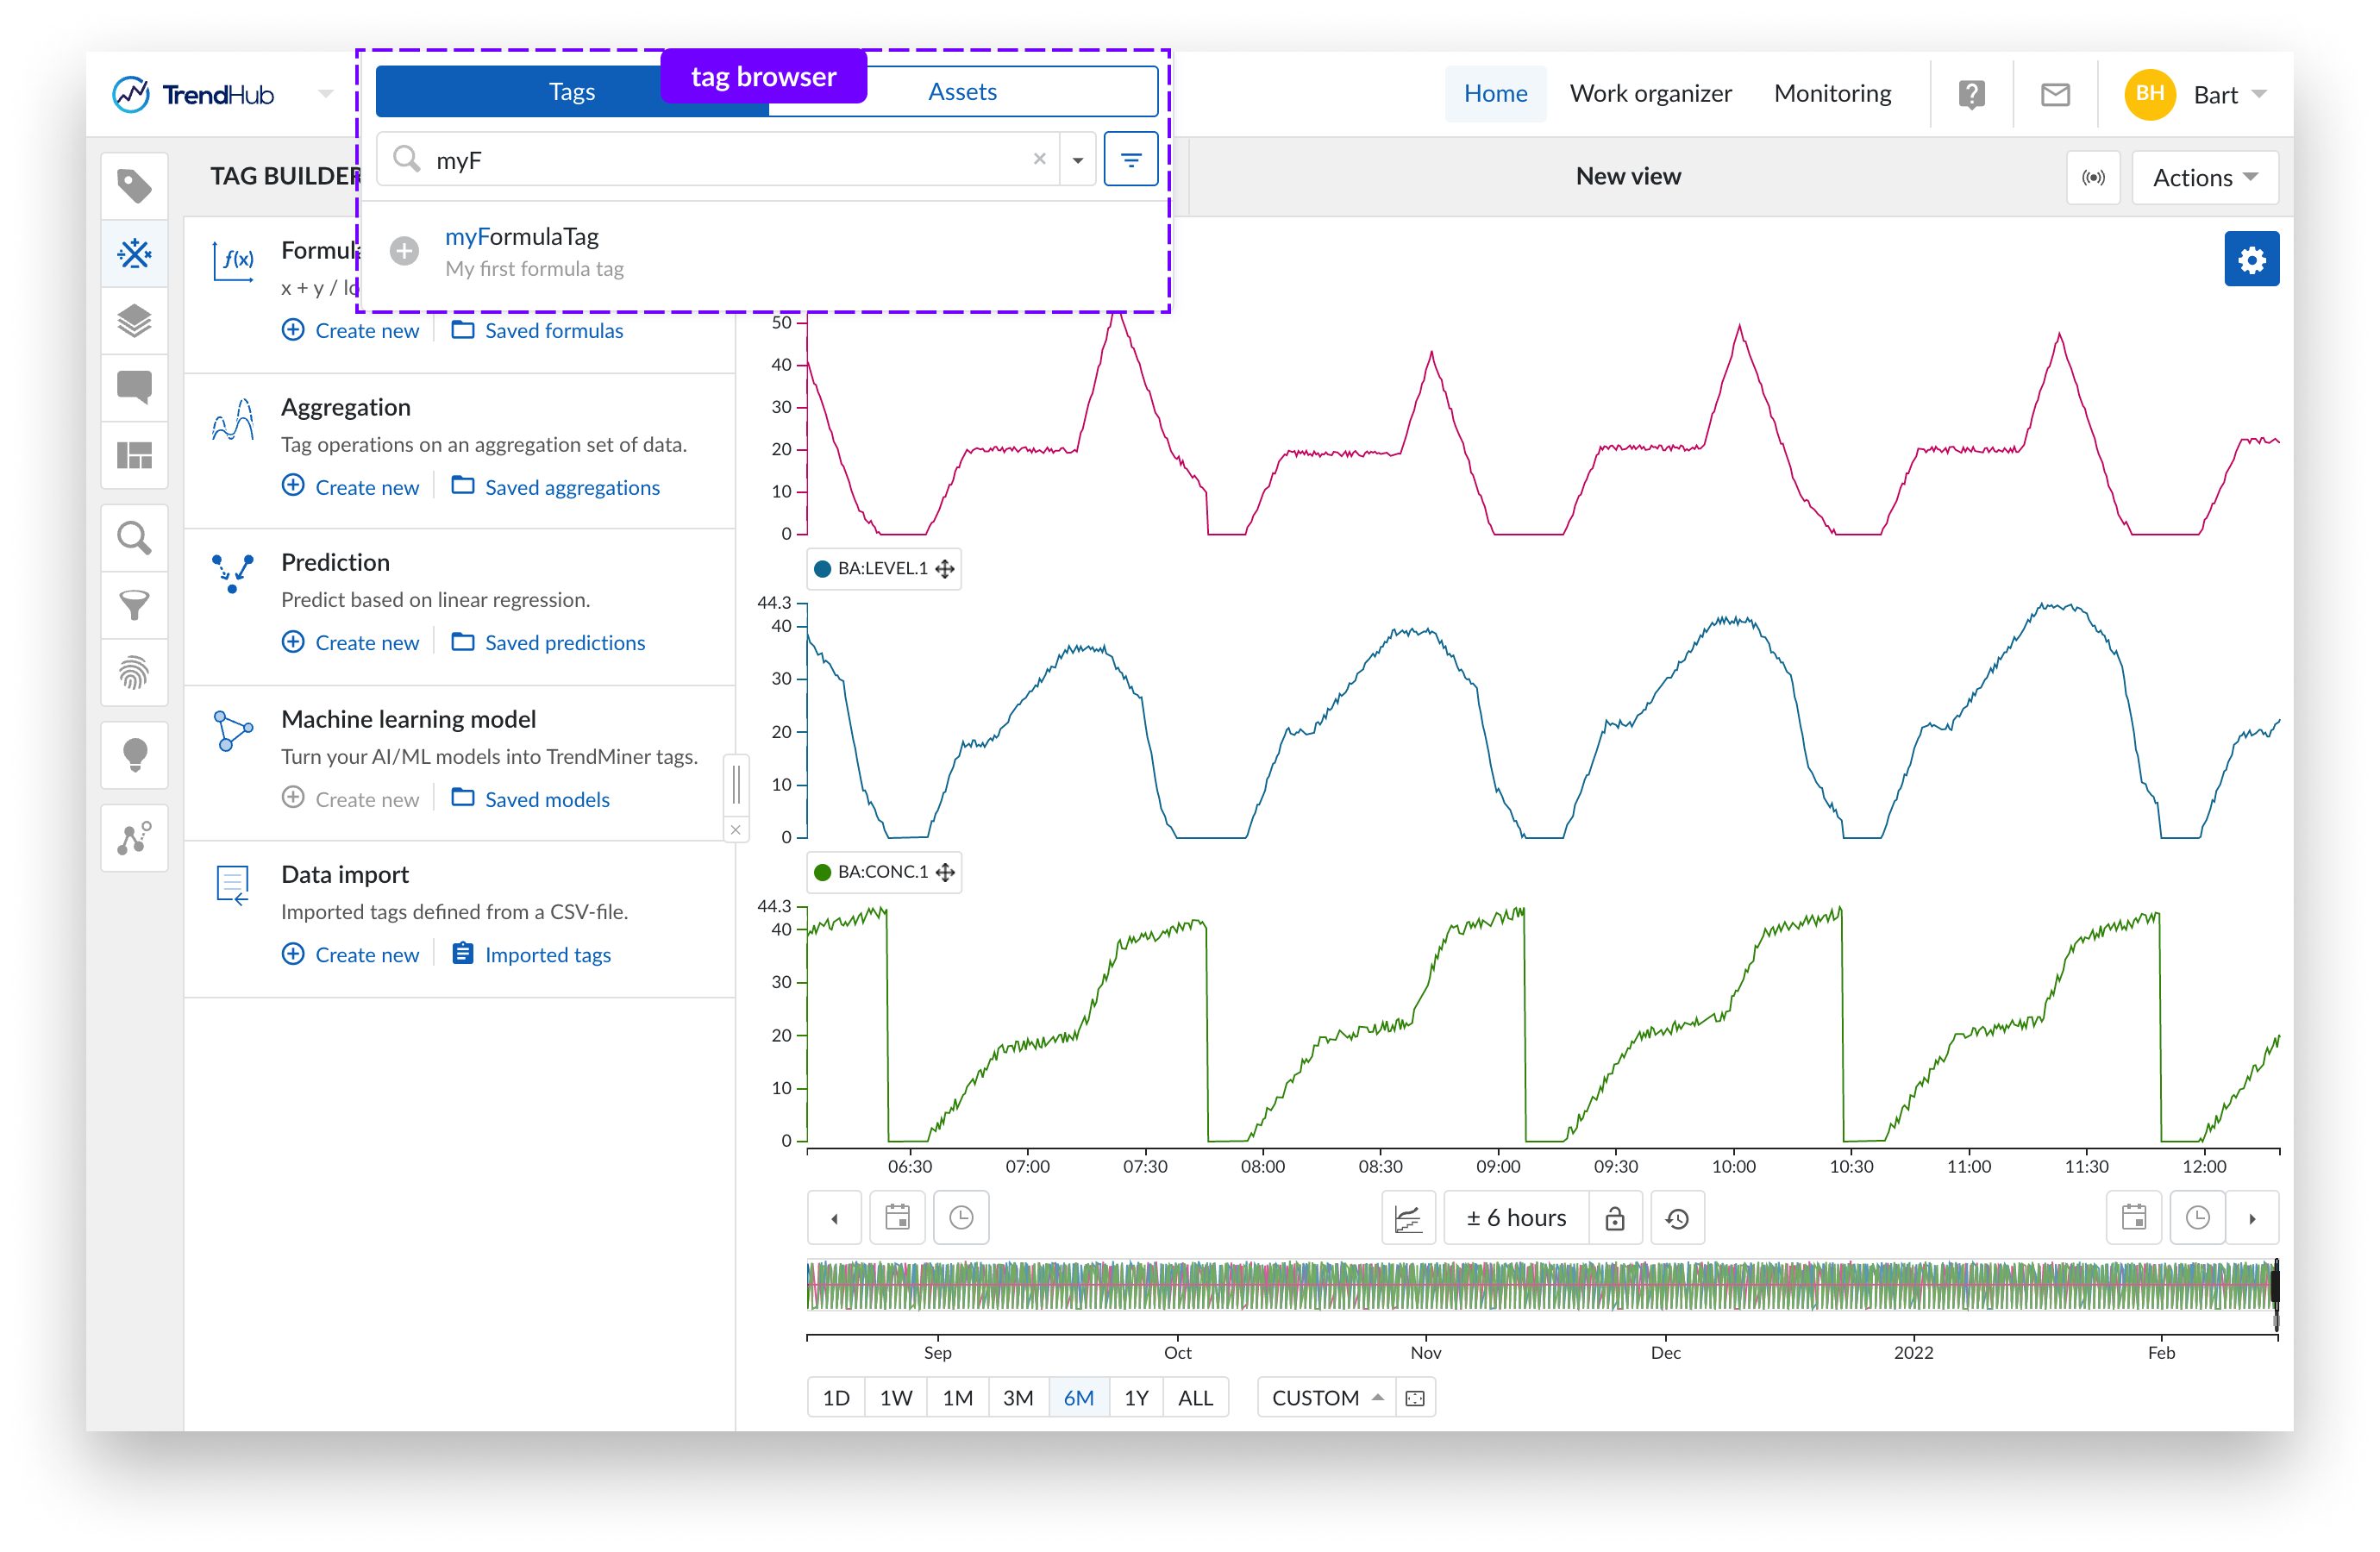Open the Work organizer menu
Viewport: 2380px width, 1552px height.
click(1650, 94)
